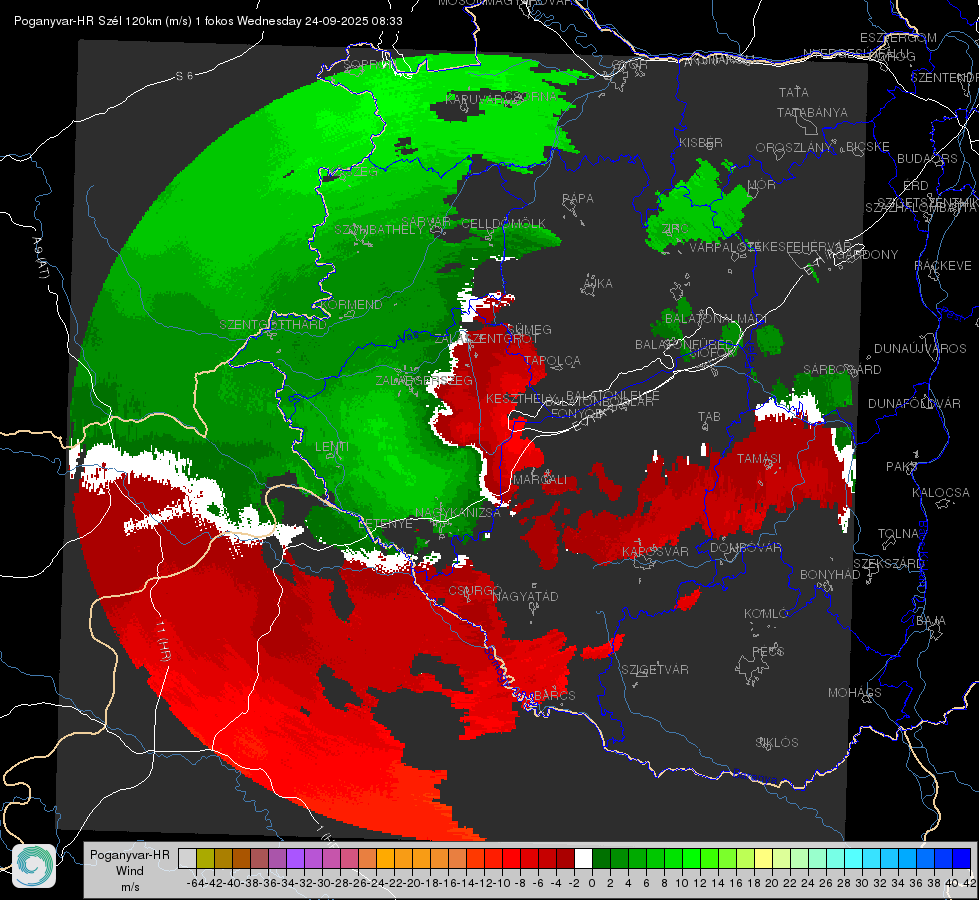Click the OROSZLANY city label
This screenshot has height=900, width=979.
pyautogui.click(x=794, y=148)
